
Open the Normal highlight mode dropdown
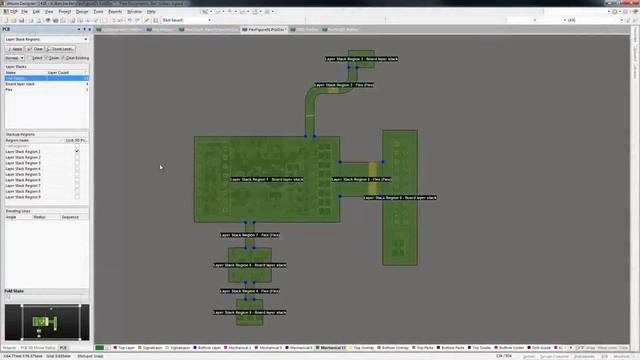point(14,58)
